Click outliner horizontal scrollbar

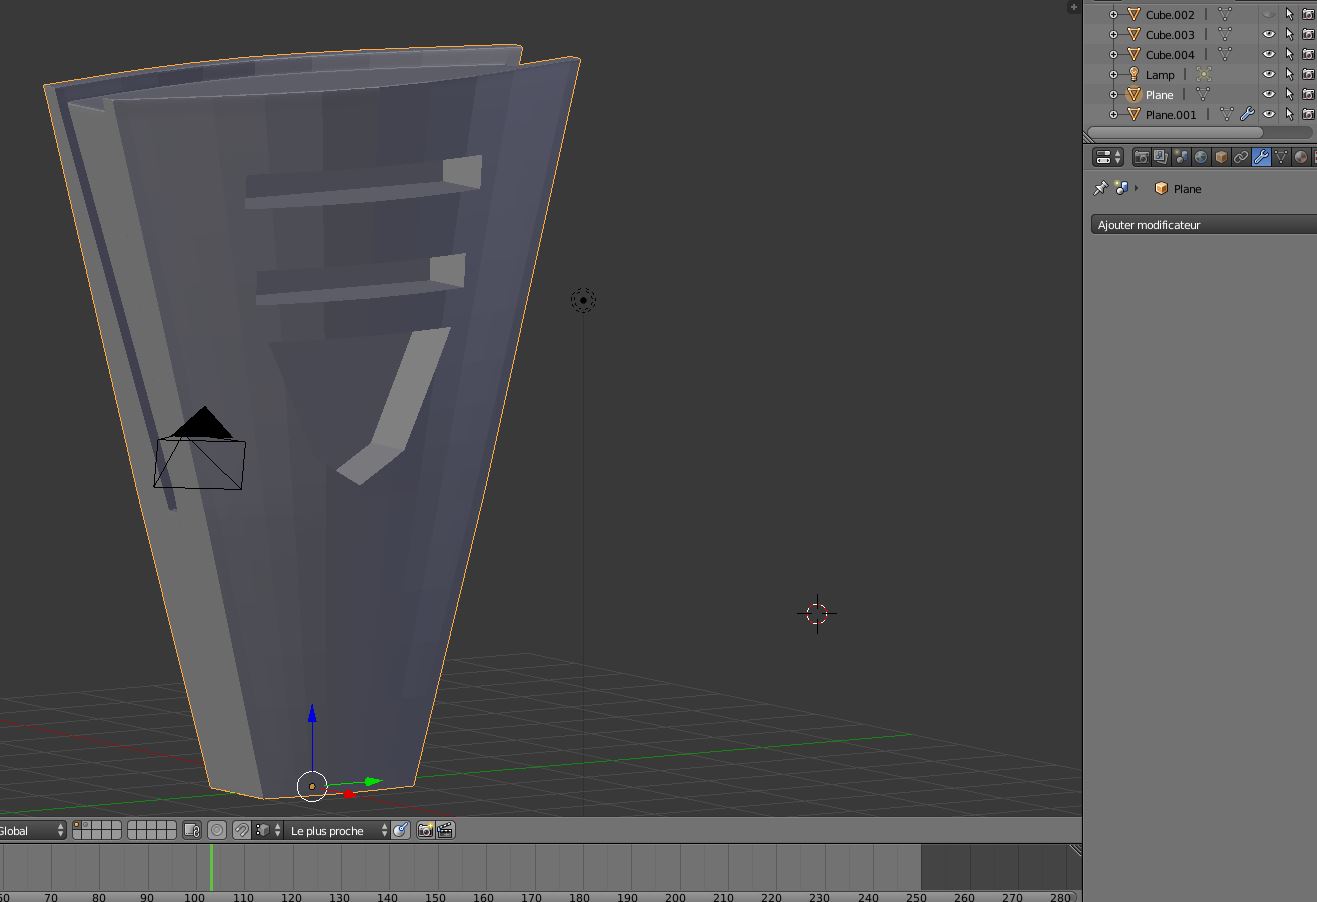click(x=1175, y=132)
